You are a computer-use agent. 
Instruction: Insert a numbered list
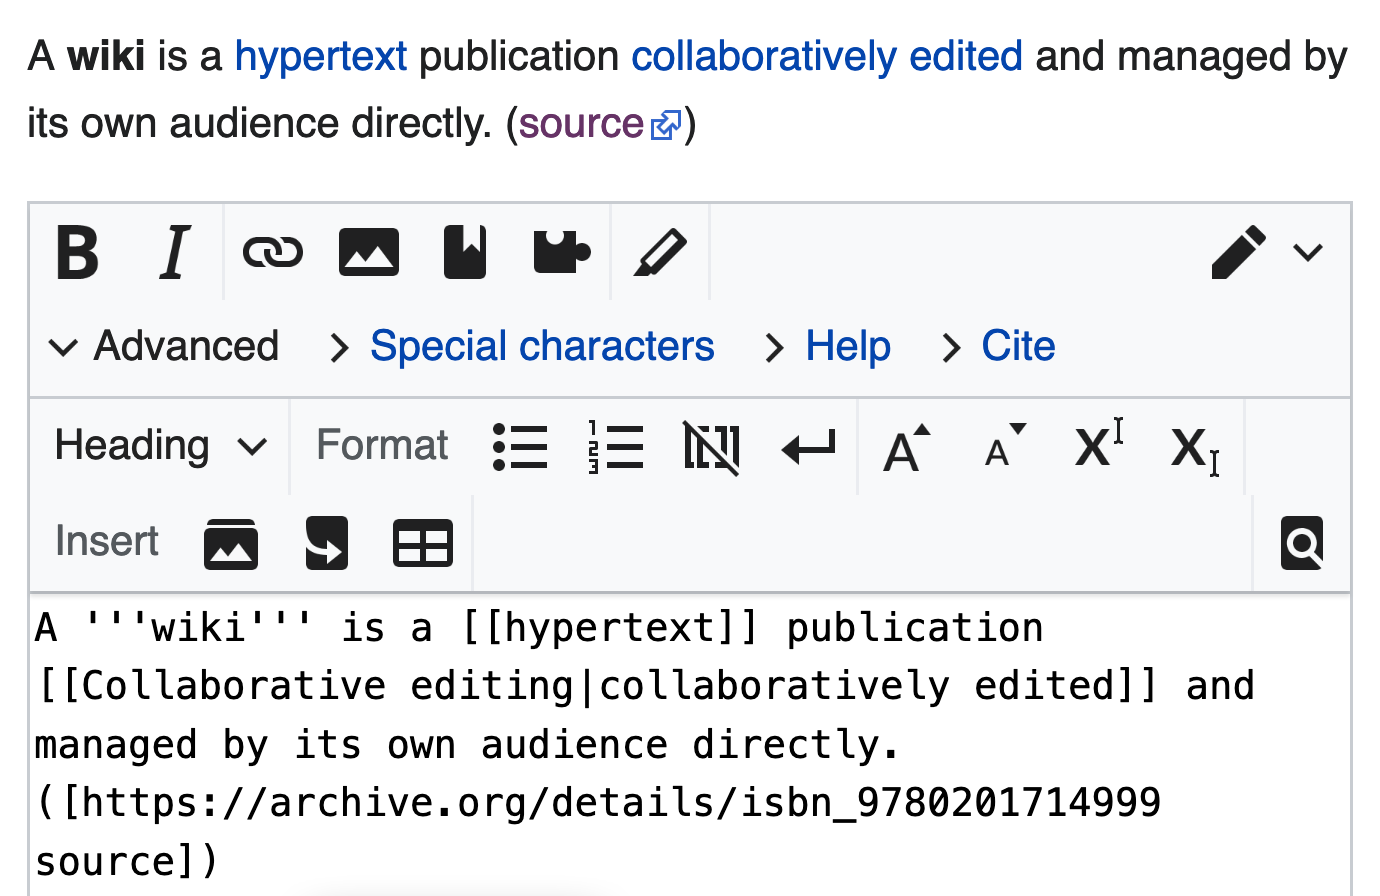click(615, 447)
